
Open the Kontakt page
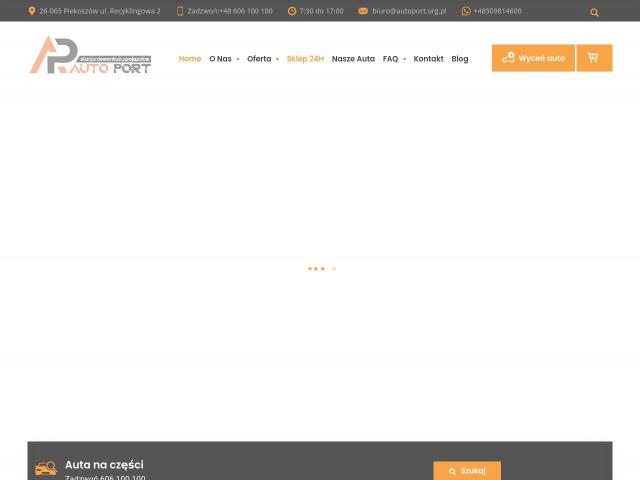click(x=429, y=59)
